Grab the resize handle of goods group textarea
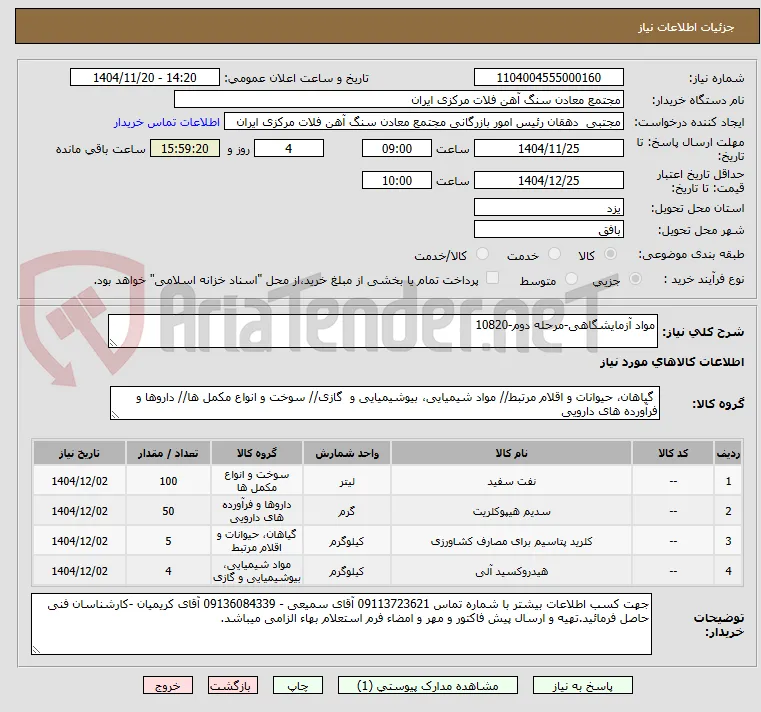This screenshot has width=761, height=712. 115,415
